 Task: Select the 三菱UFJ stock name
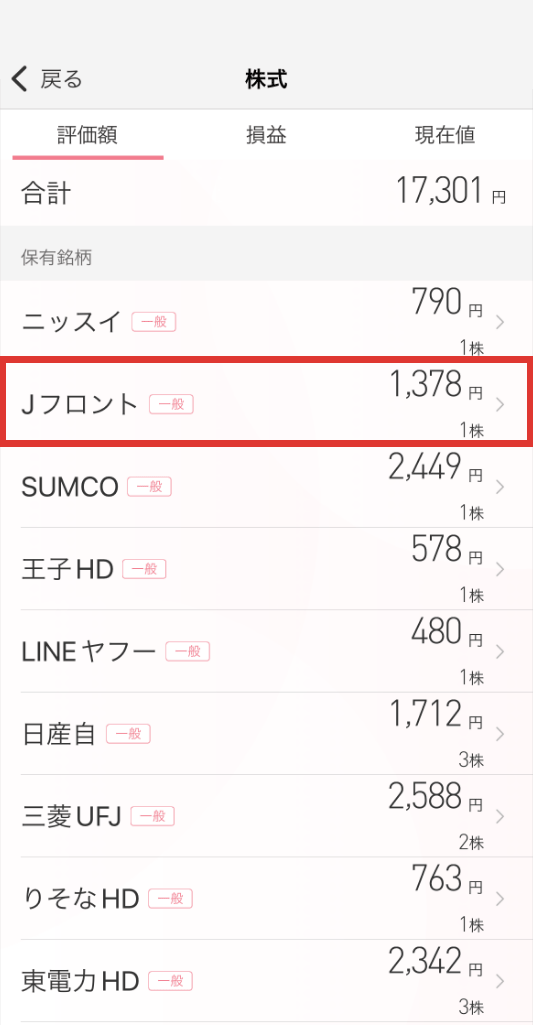(x=71, y=817)
